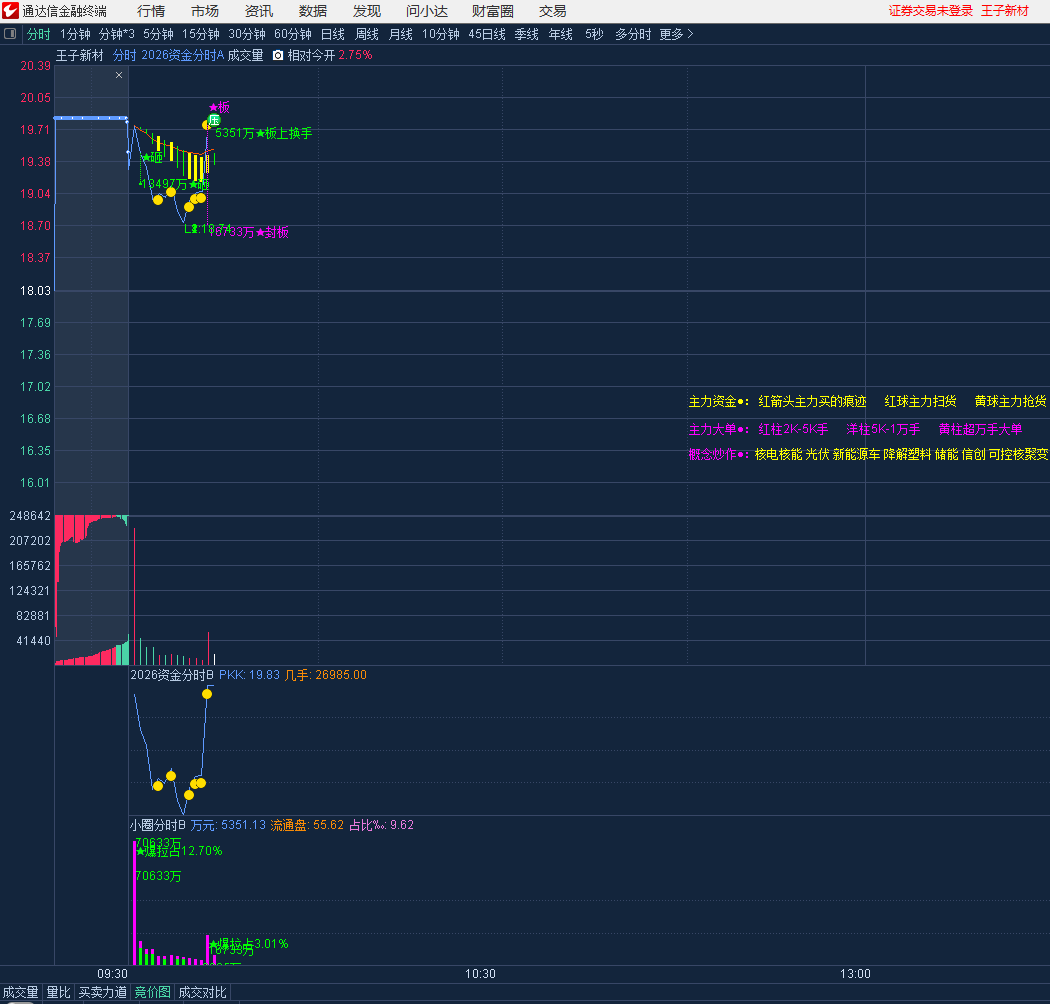Open the 行情 menu
This screenshot has height=1004, width=1050.
pyautogui.click(x=151, y=11)
